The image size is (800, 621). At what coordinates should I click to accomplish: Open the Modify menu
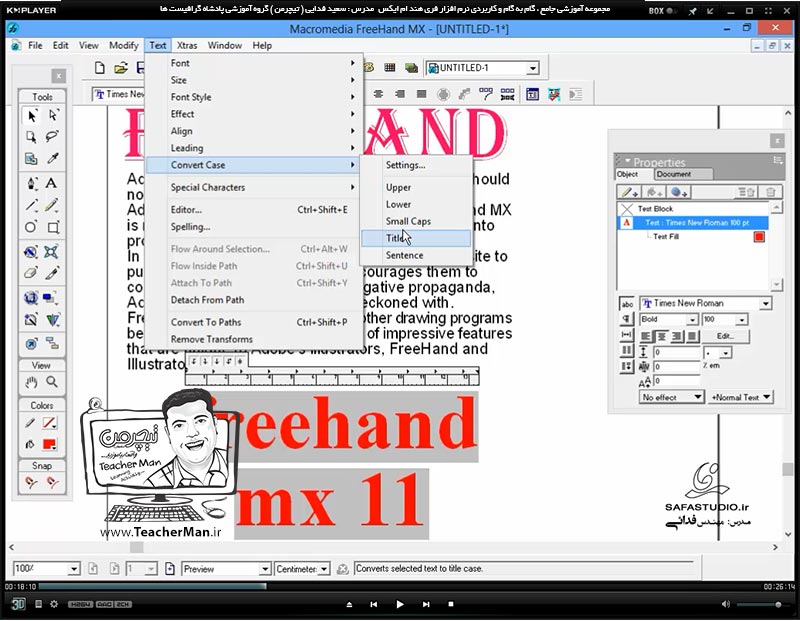point(123,45)
